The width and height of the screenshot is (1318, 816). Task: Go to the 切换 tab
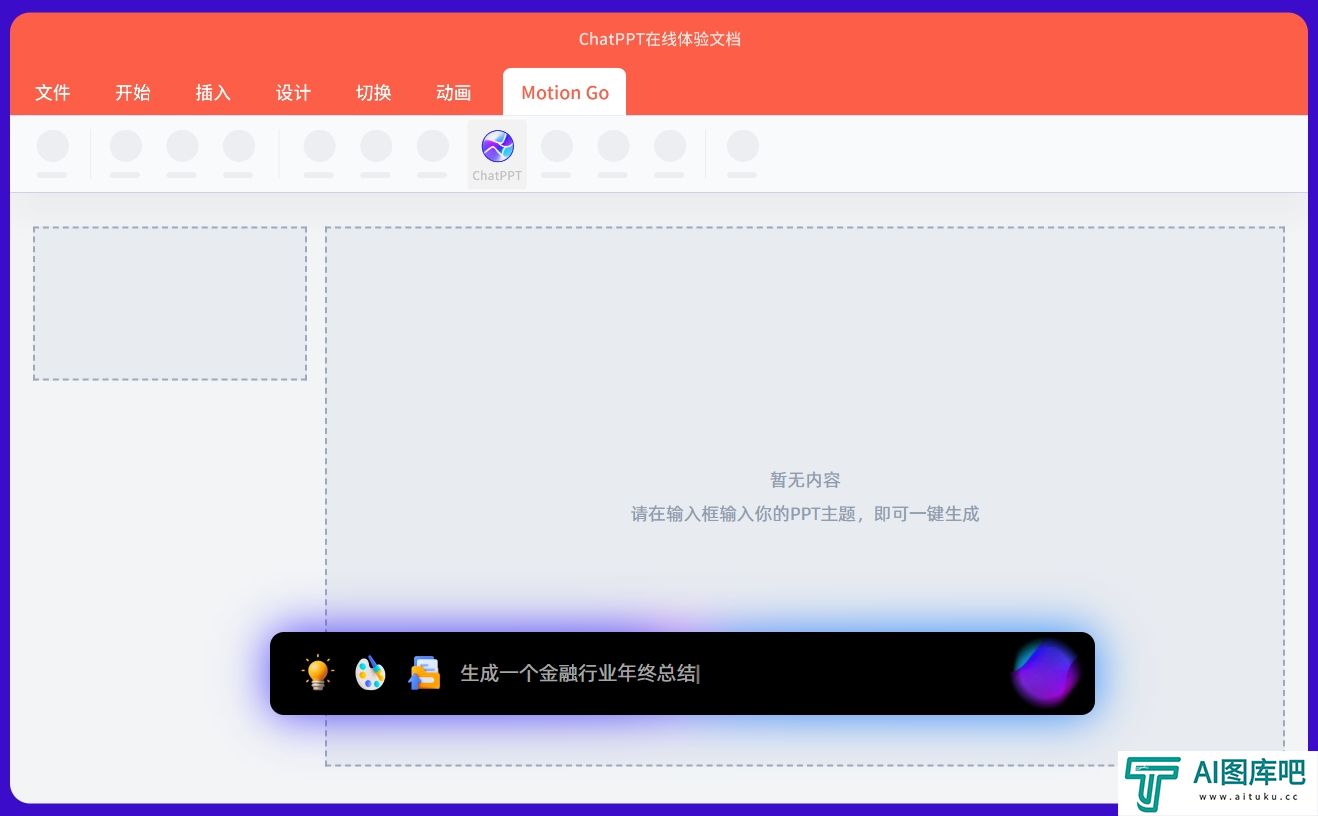pyautogui.click(x=373, y=93)
